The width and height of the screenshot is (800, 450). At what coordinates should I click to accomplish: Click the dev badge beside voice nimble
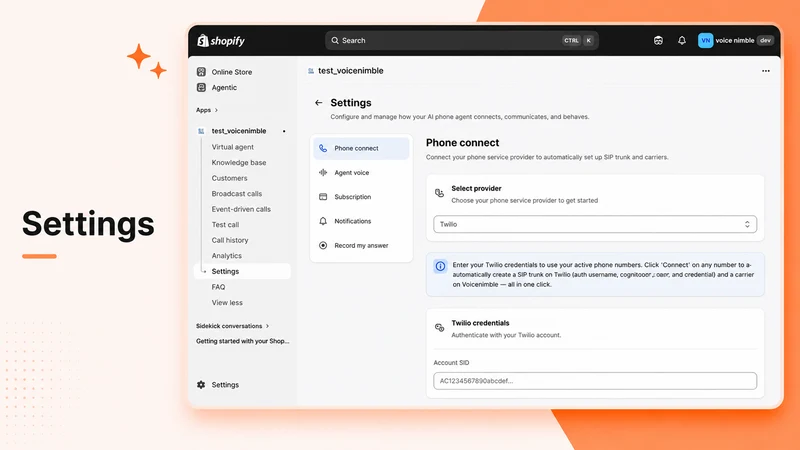765,40
